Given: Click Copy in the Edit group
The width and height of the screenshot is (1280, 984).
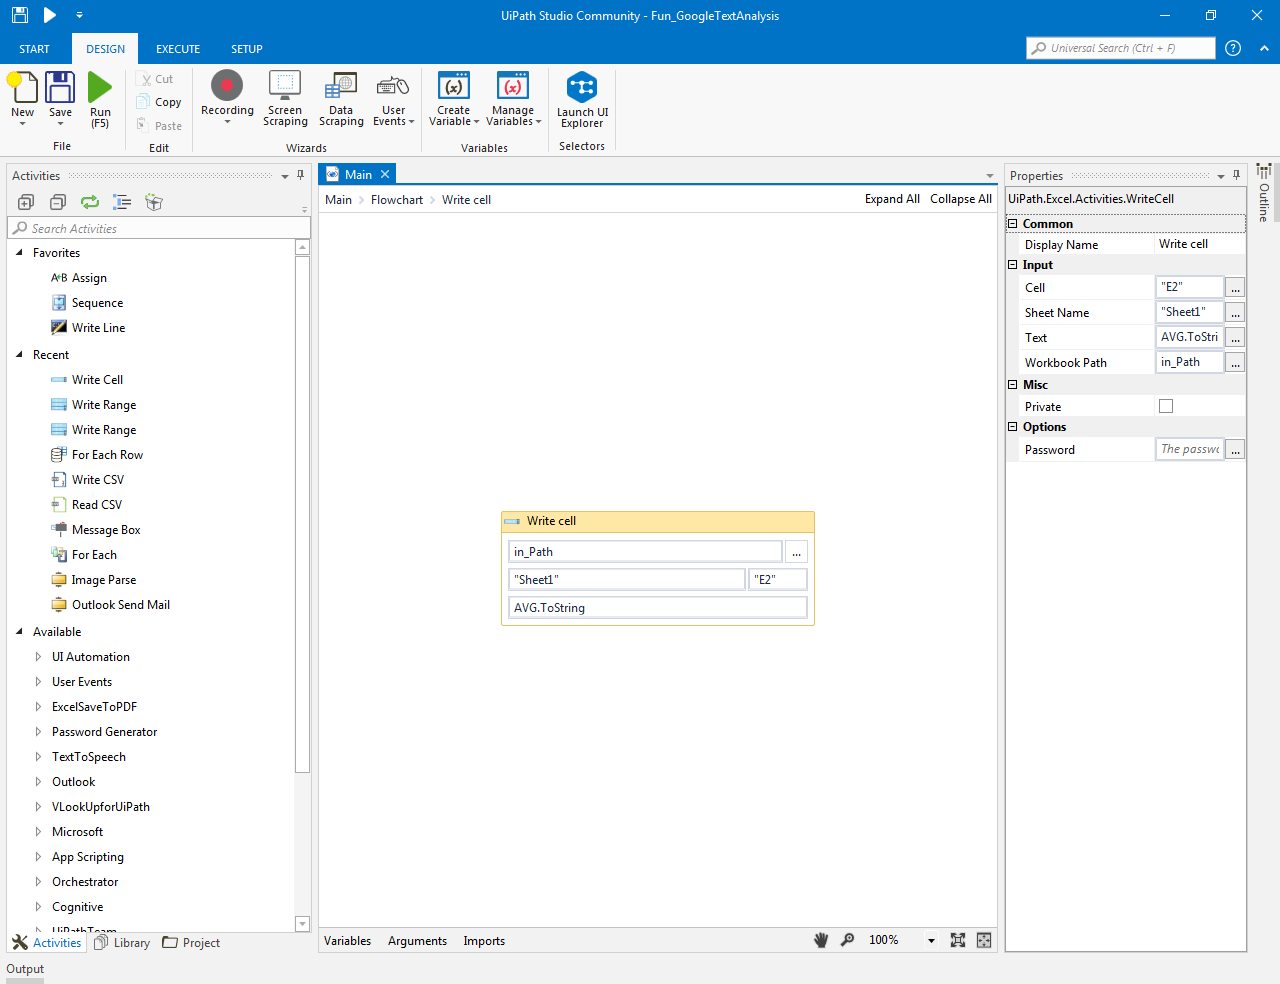Looking at the screenshot, I should pos(160,102).
